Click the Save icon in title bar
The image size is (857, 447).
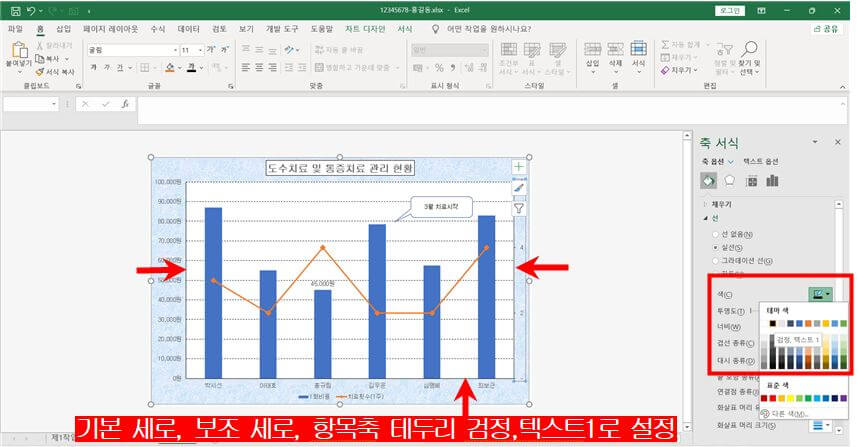coord(15,10)
